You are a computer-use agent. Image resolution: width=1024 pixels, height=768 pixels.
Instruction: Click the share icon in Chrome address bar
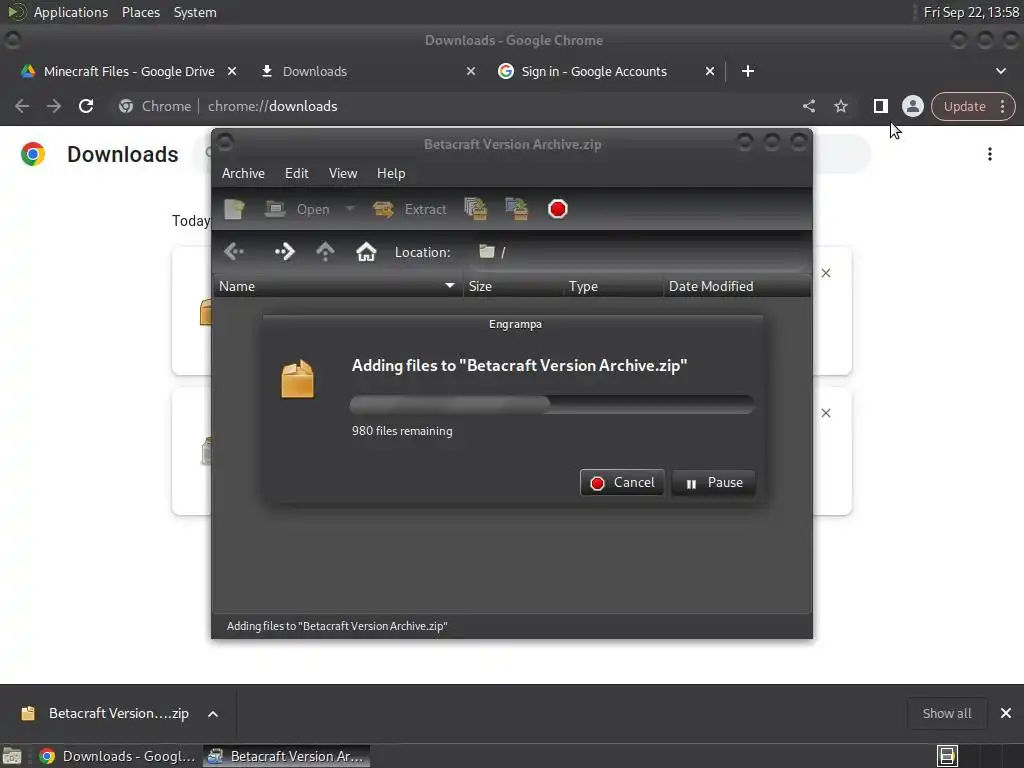808,106
